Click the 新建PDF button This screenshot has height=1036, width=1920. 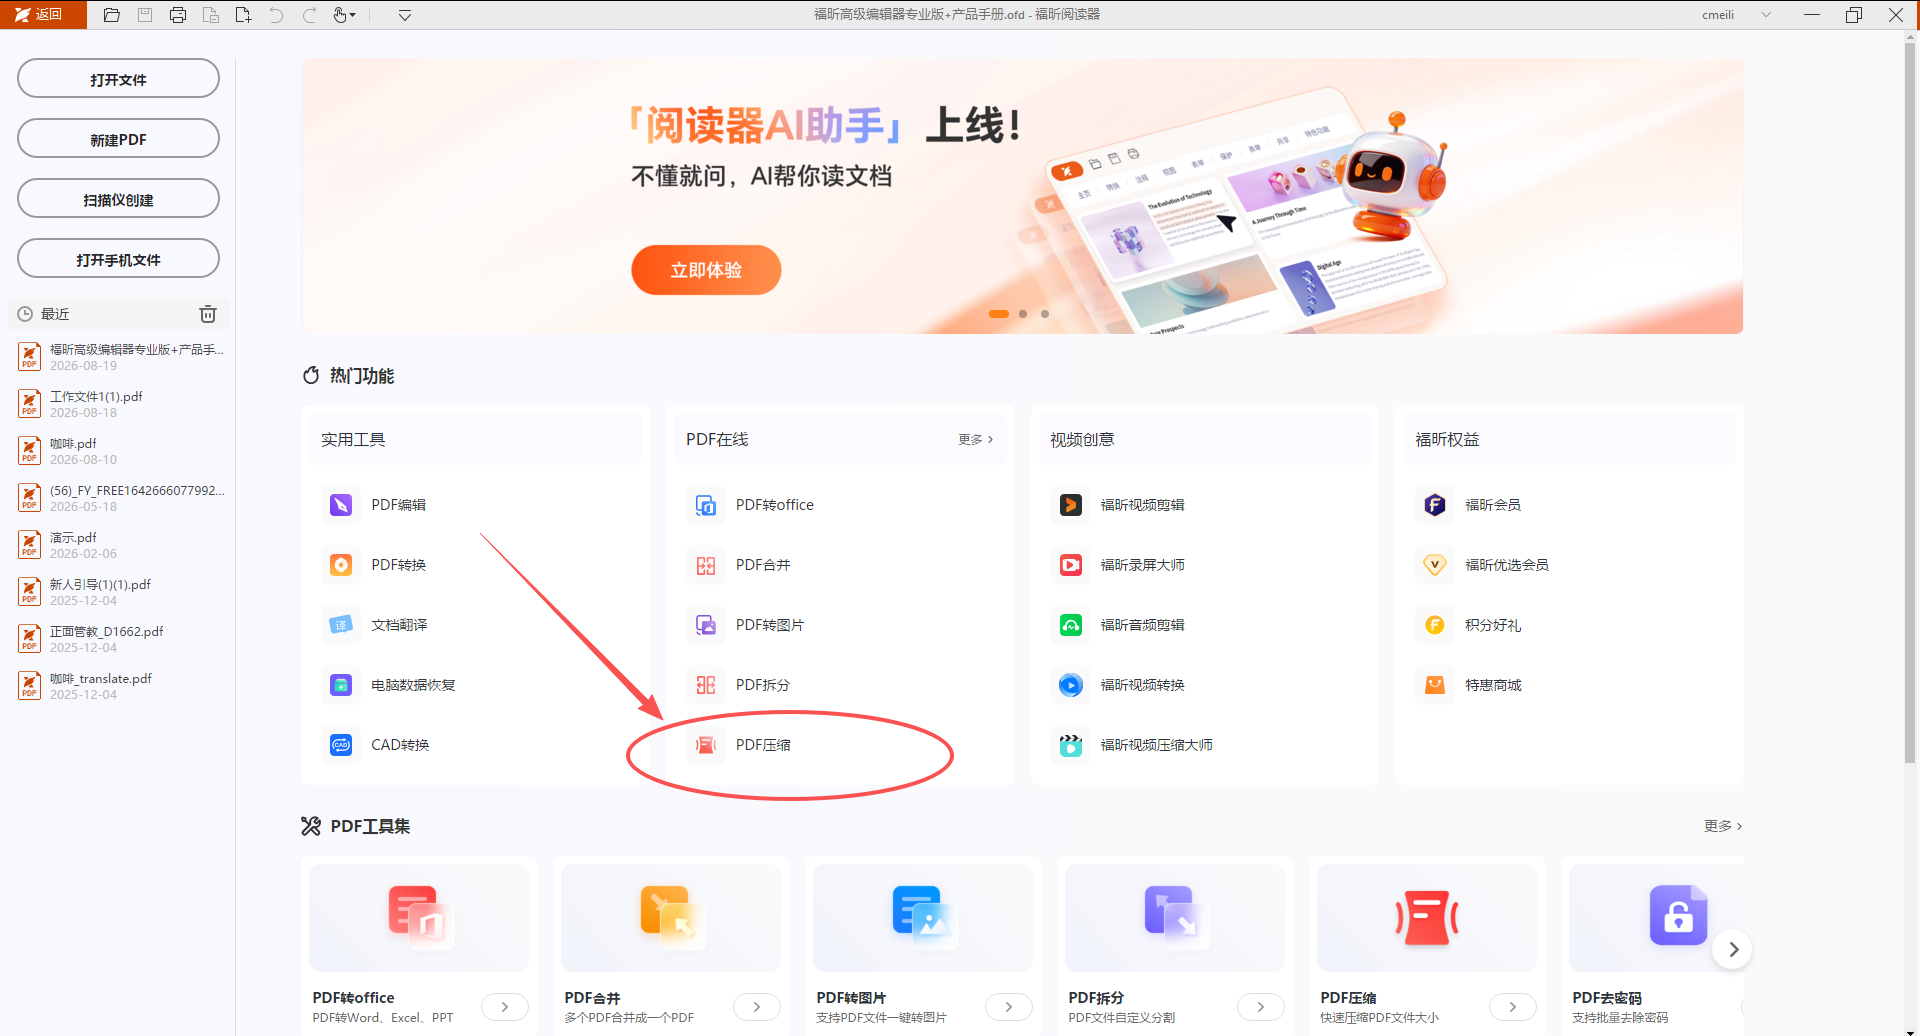[118, 139]
